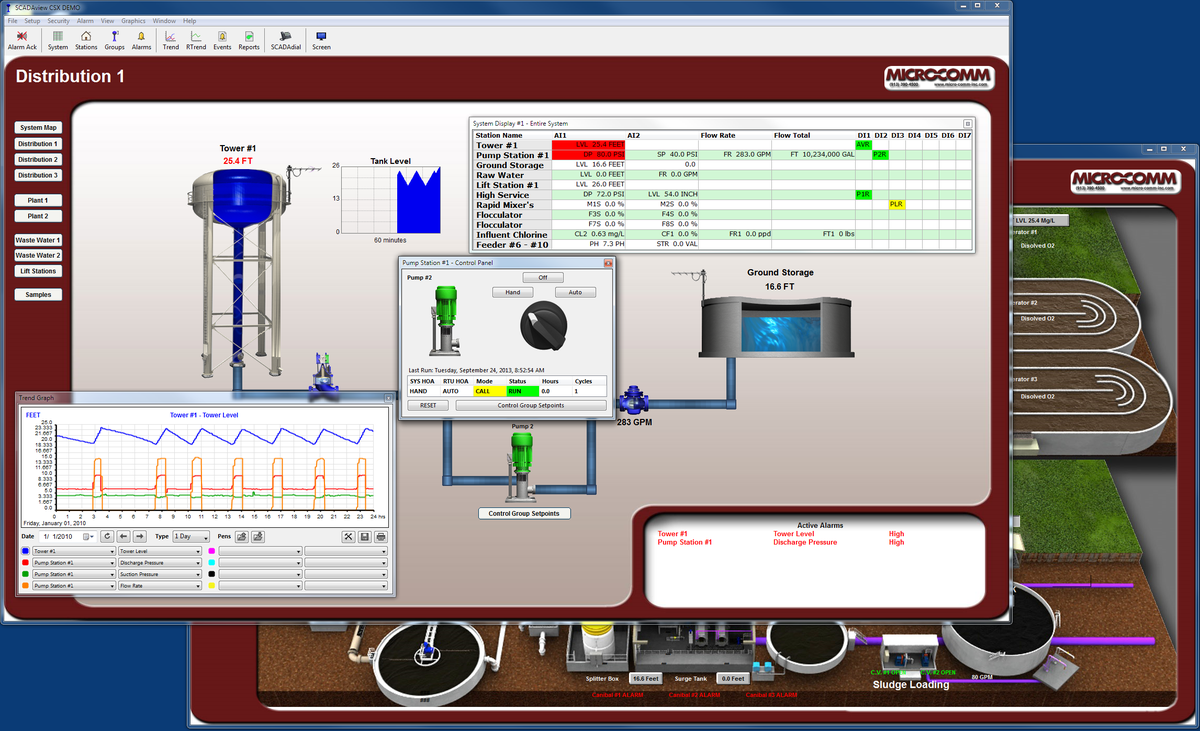Viewport: 1200px width, 731px height.
Task: Click the blue pen color swatch
Action: (x=25, y=551)
